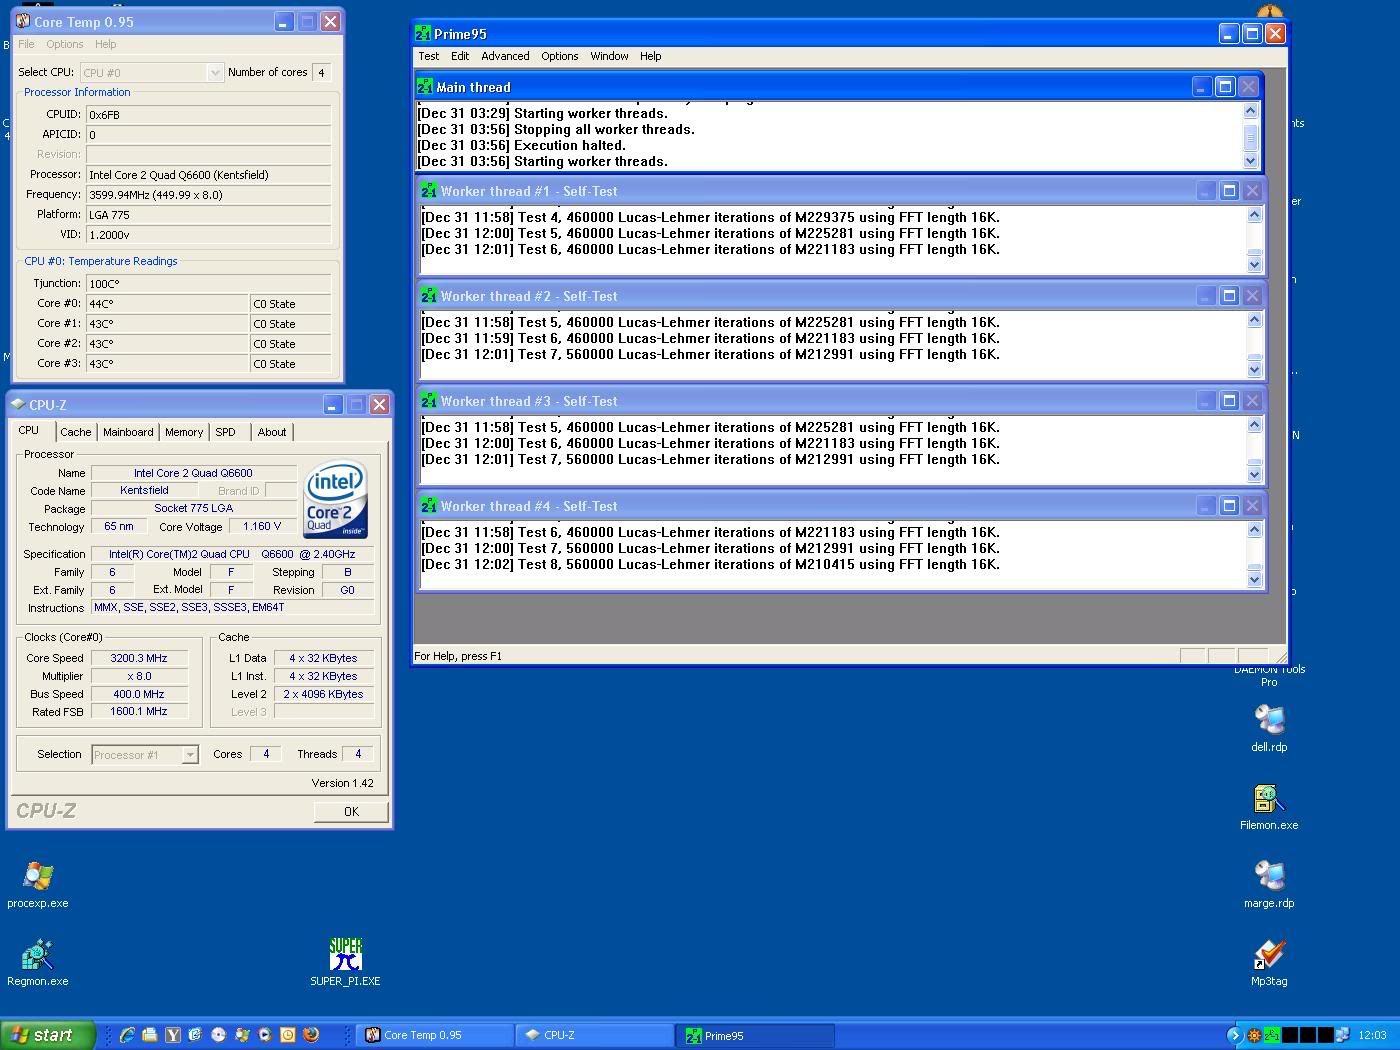1400x1050 pixels.
Task: Click Rated FSB value 1600.1 MHz
Action: coord(139,712)
